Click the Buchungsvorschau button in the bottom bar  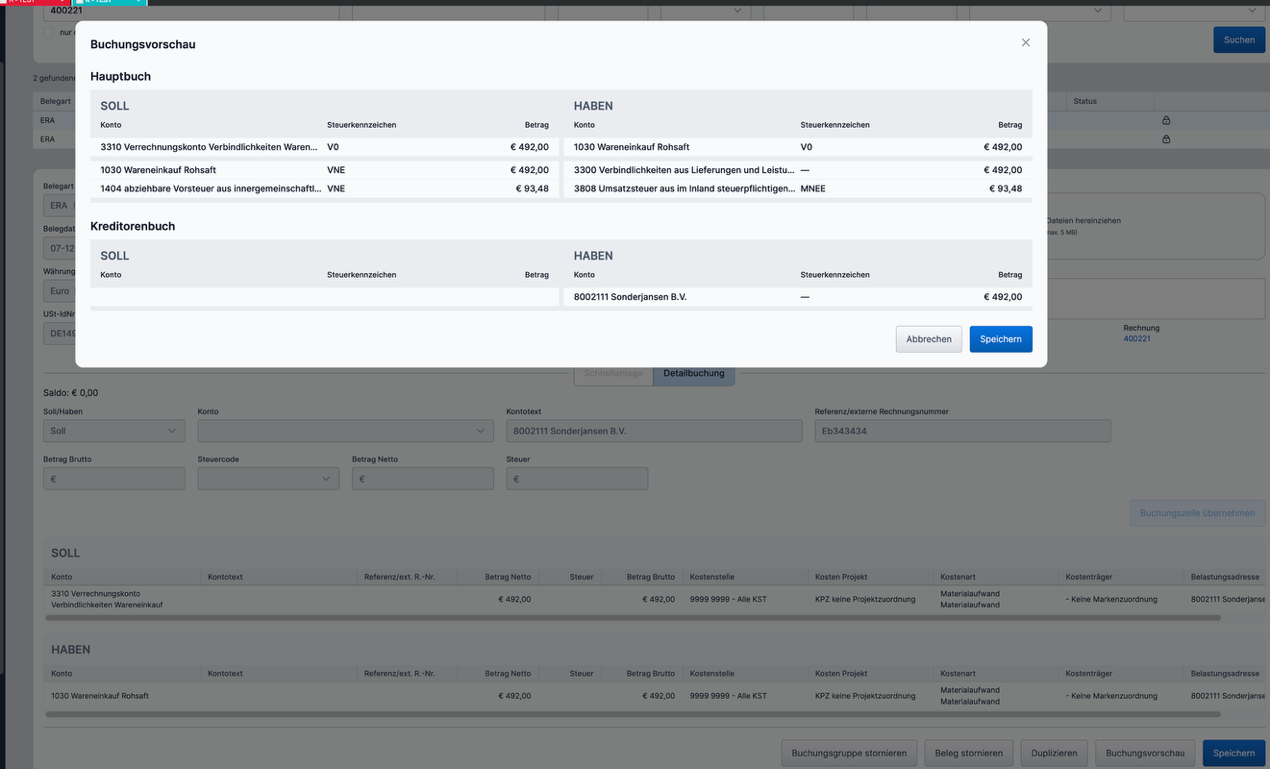(x=1144, y=753)
